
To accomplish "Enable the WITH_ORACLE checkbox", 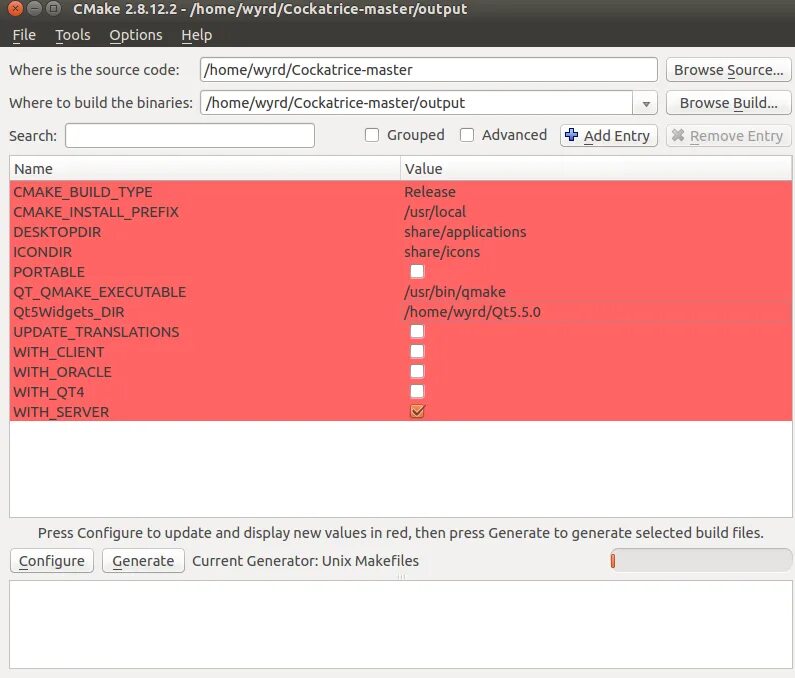I will pyautogui.click(x=417, y=371).
